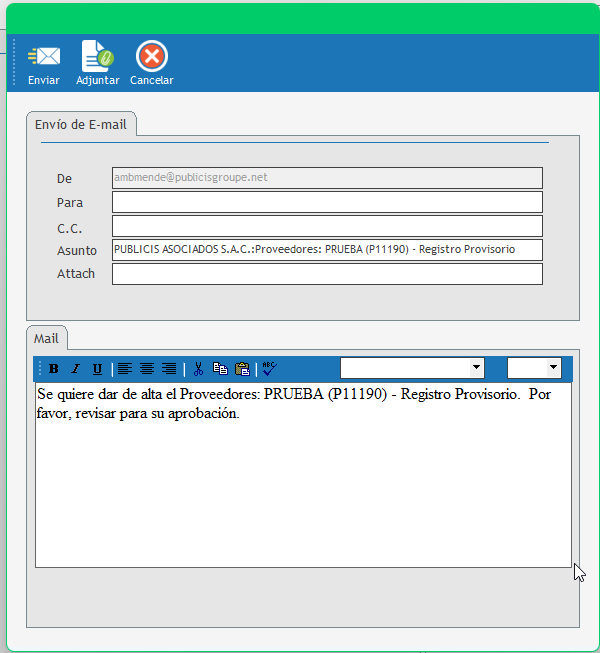The width and height of the screenshot is (600, 653).
Task: Open the font size dropdown
Action: point(553,368)
